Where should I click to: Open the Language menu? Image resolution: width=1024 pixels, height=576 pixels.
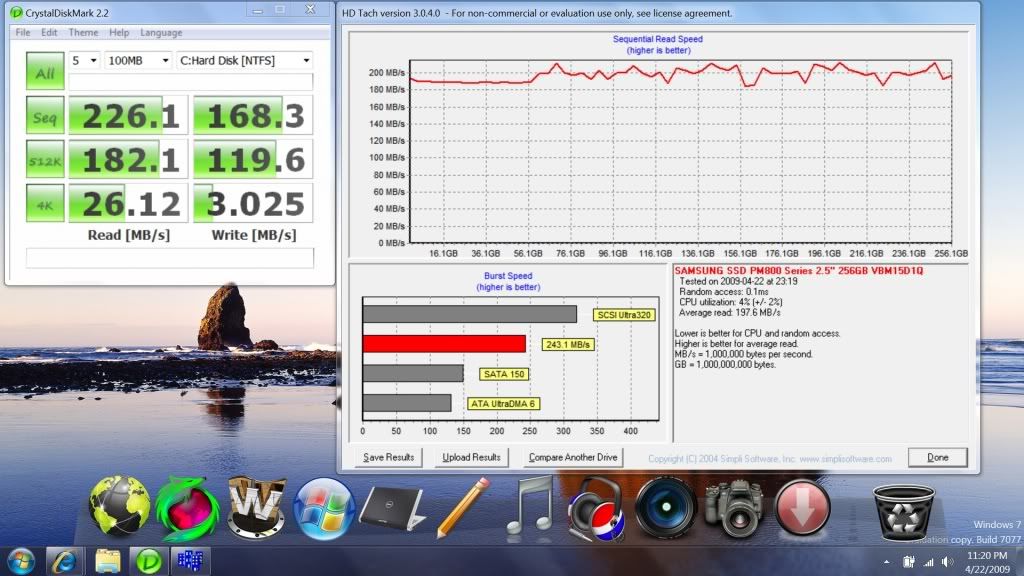tap(161, 33)
